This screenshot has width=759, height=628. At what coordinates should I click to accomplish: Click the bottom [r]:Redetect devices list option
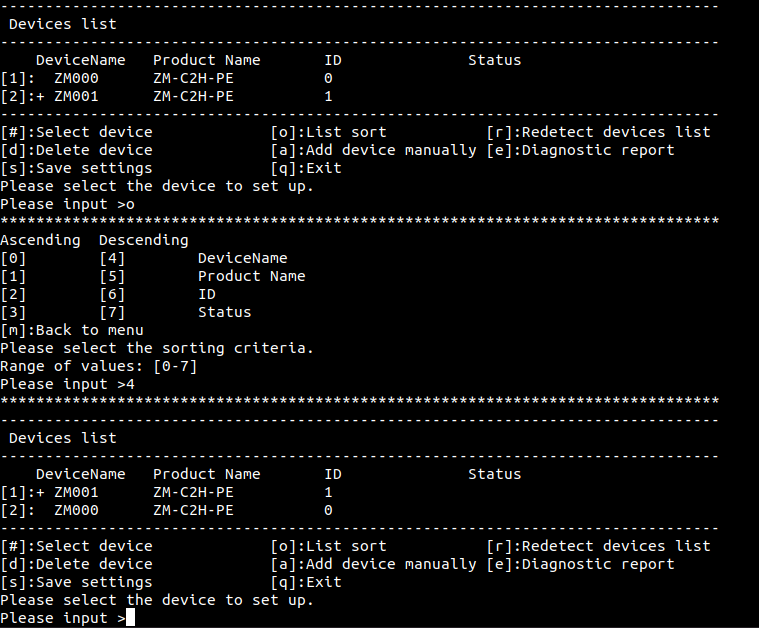click(x=598, y=546)
